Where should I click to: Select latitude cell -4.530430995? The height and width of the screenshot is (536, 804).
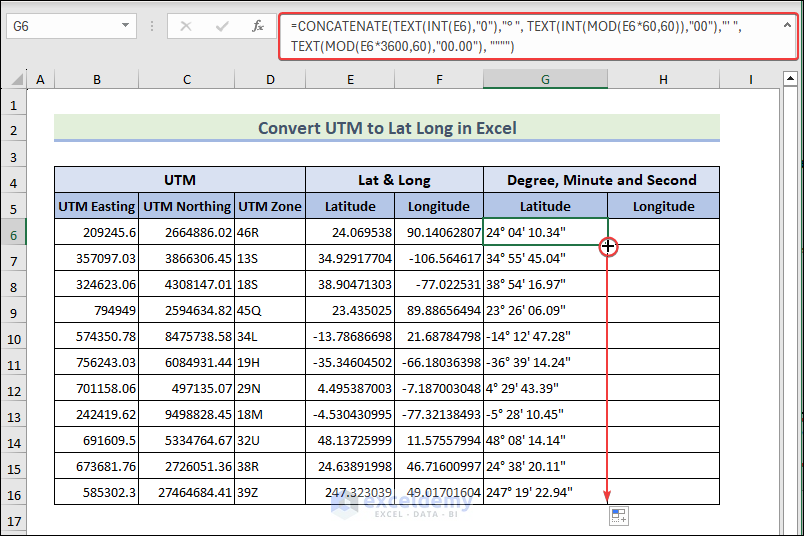pyautogui.click(x=350, y=414)
